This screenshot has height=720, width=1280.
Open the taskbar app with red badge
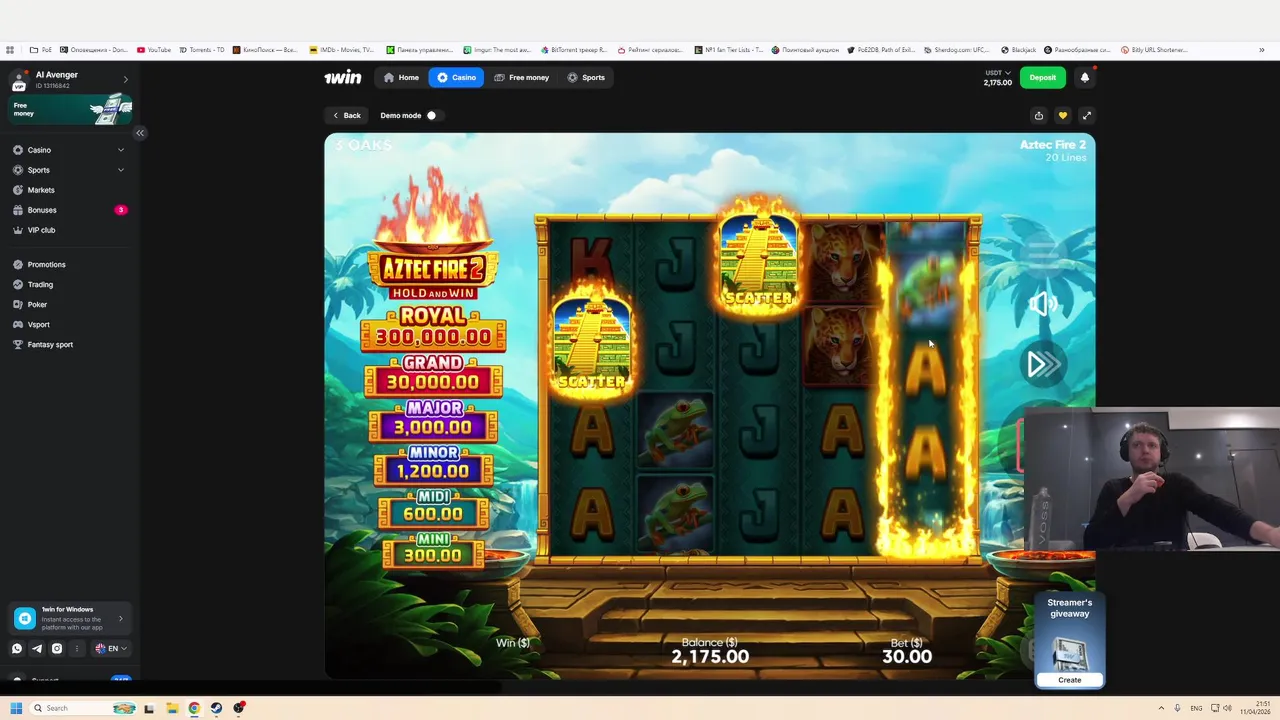[239, 708]
